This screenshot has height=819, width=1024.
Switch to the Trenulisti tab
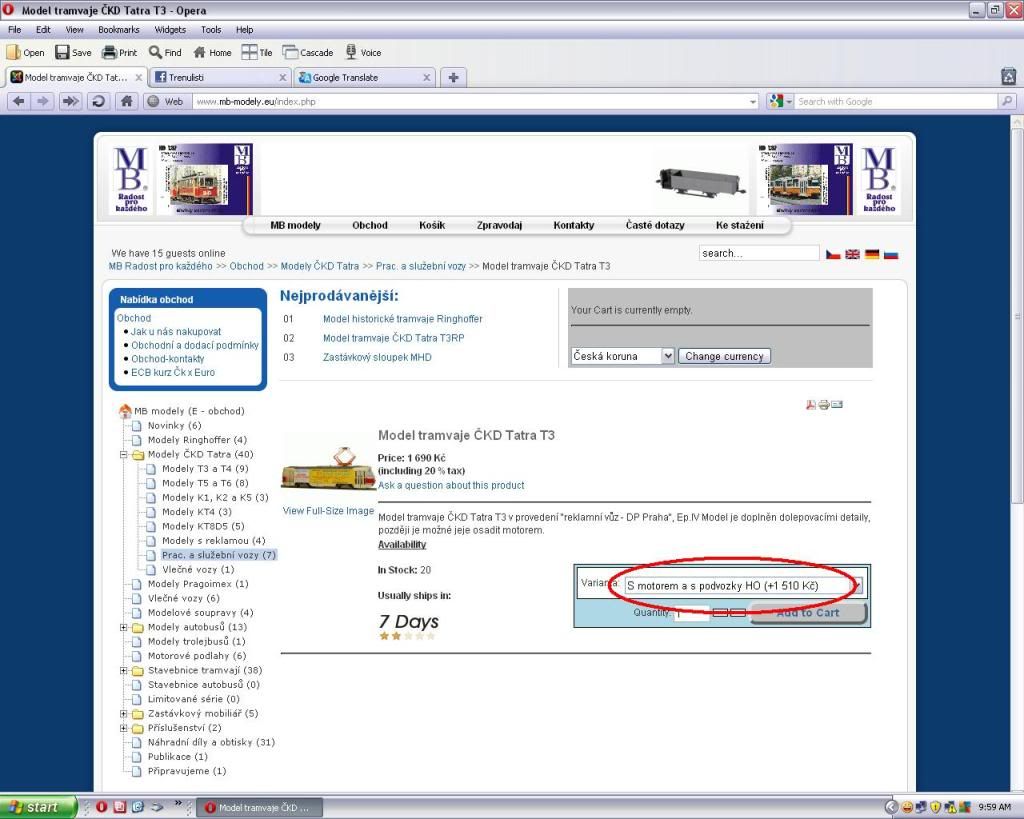220,77
